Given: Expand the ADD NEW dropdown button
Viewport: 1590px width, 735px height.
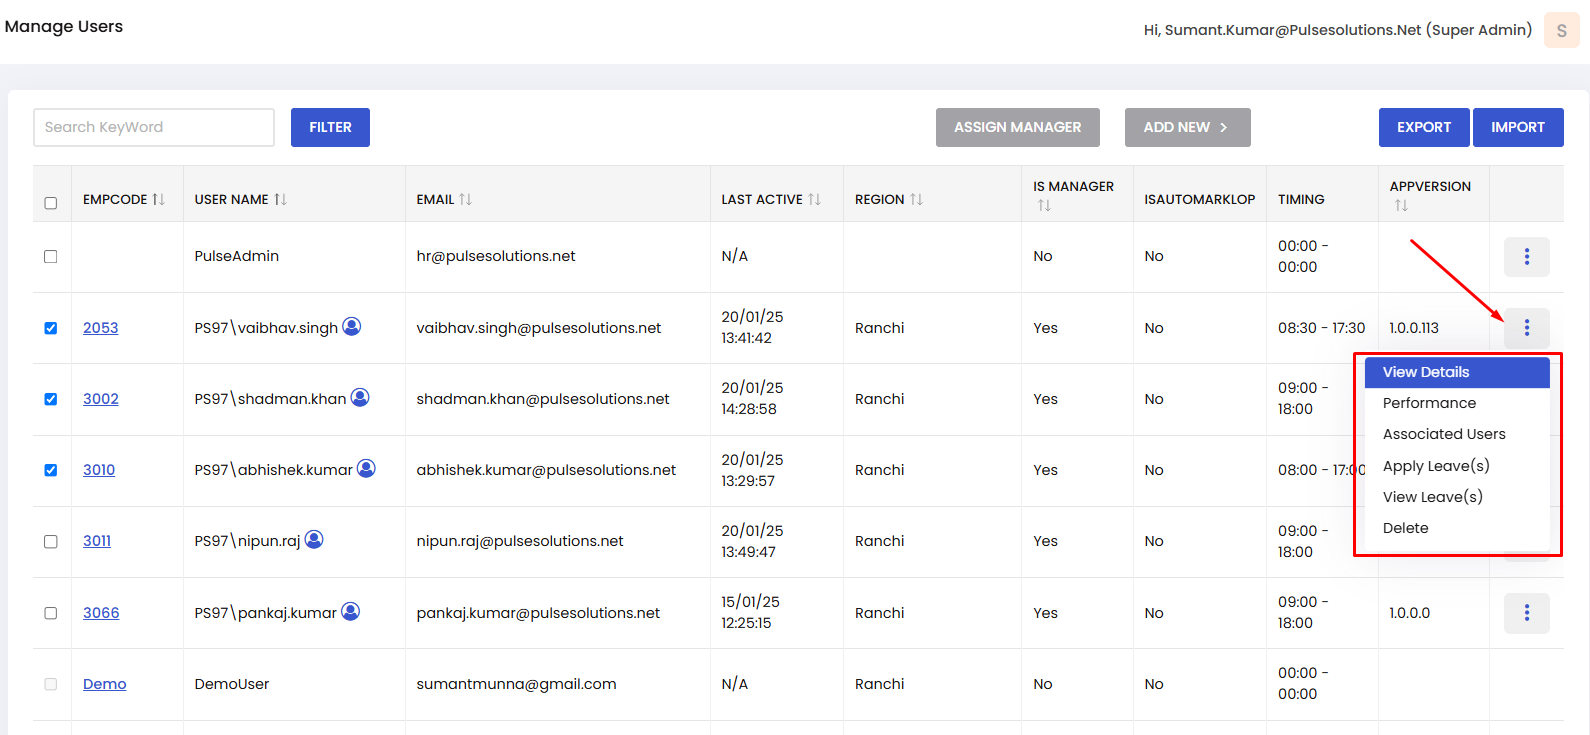Looking at the screenshot, I should click(1187, 128).
